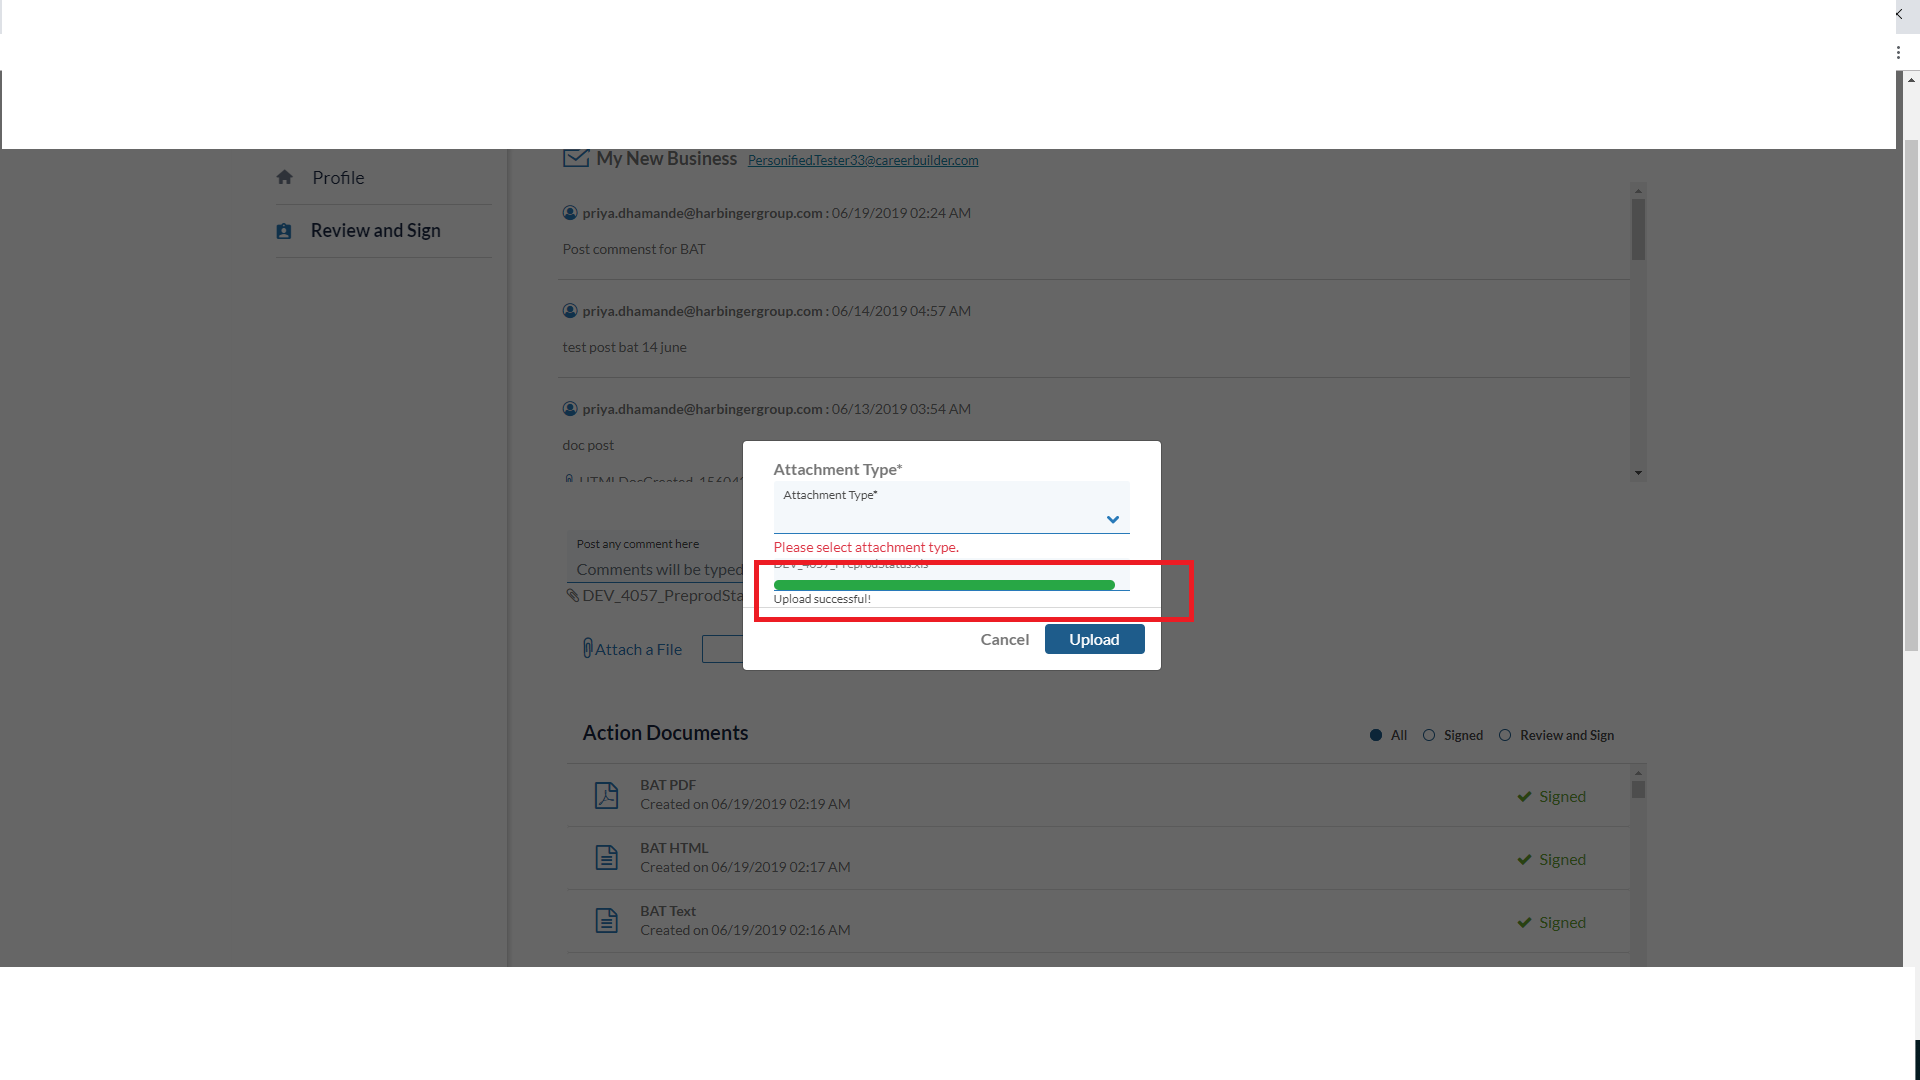
Task: Click the Attach a File paperclip icon
Action: 588,649
